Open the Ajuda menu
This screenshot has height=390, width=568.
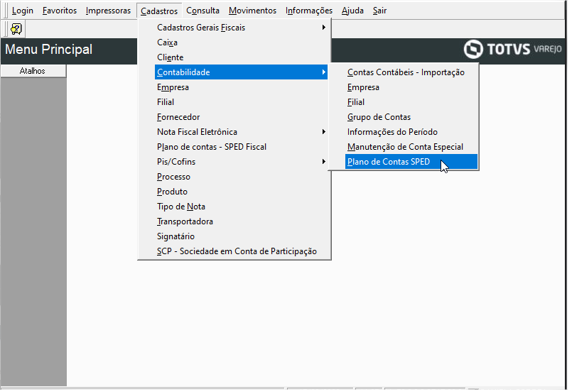[x=352, y=11]
